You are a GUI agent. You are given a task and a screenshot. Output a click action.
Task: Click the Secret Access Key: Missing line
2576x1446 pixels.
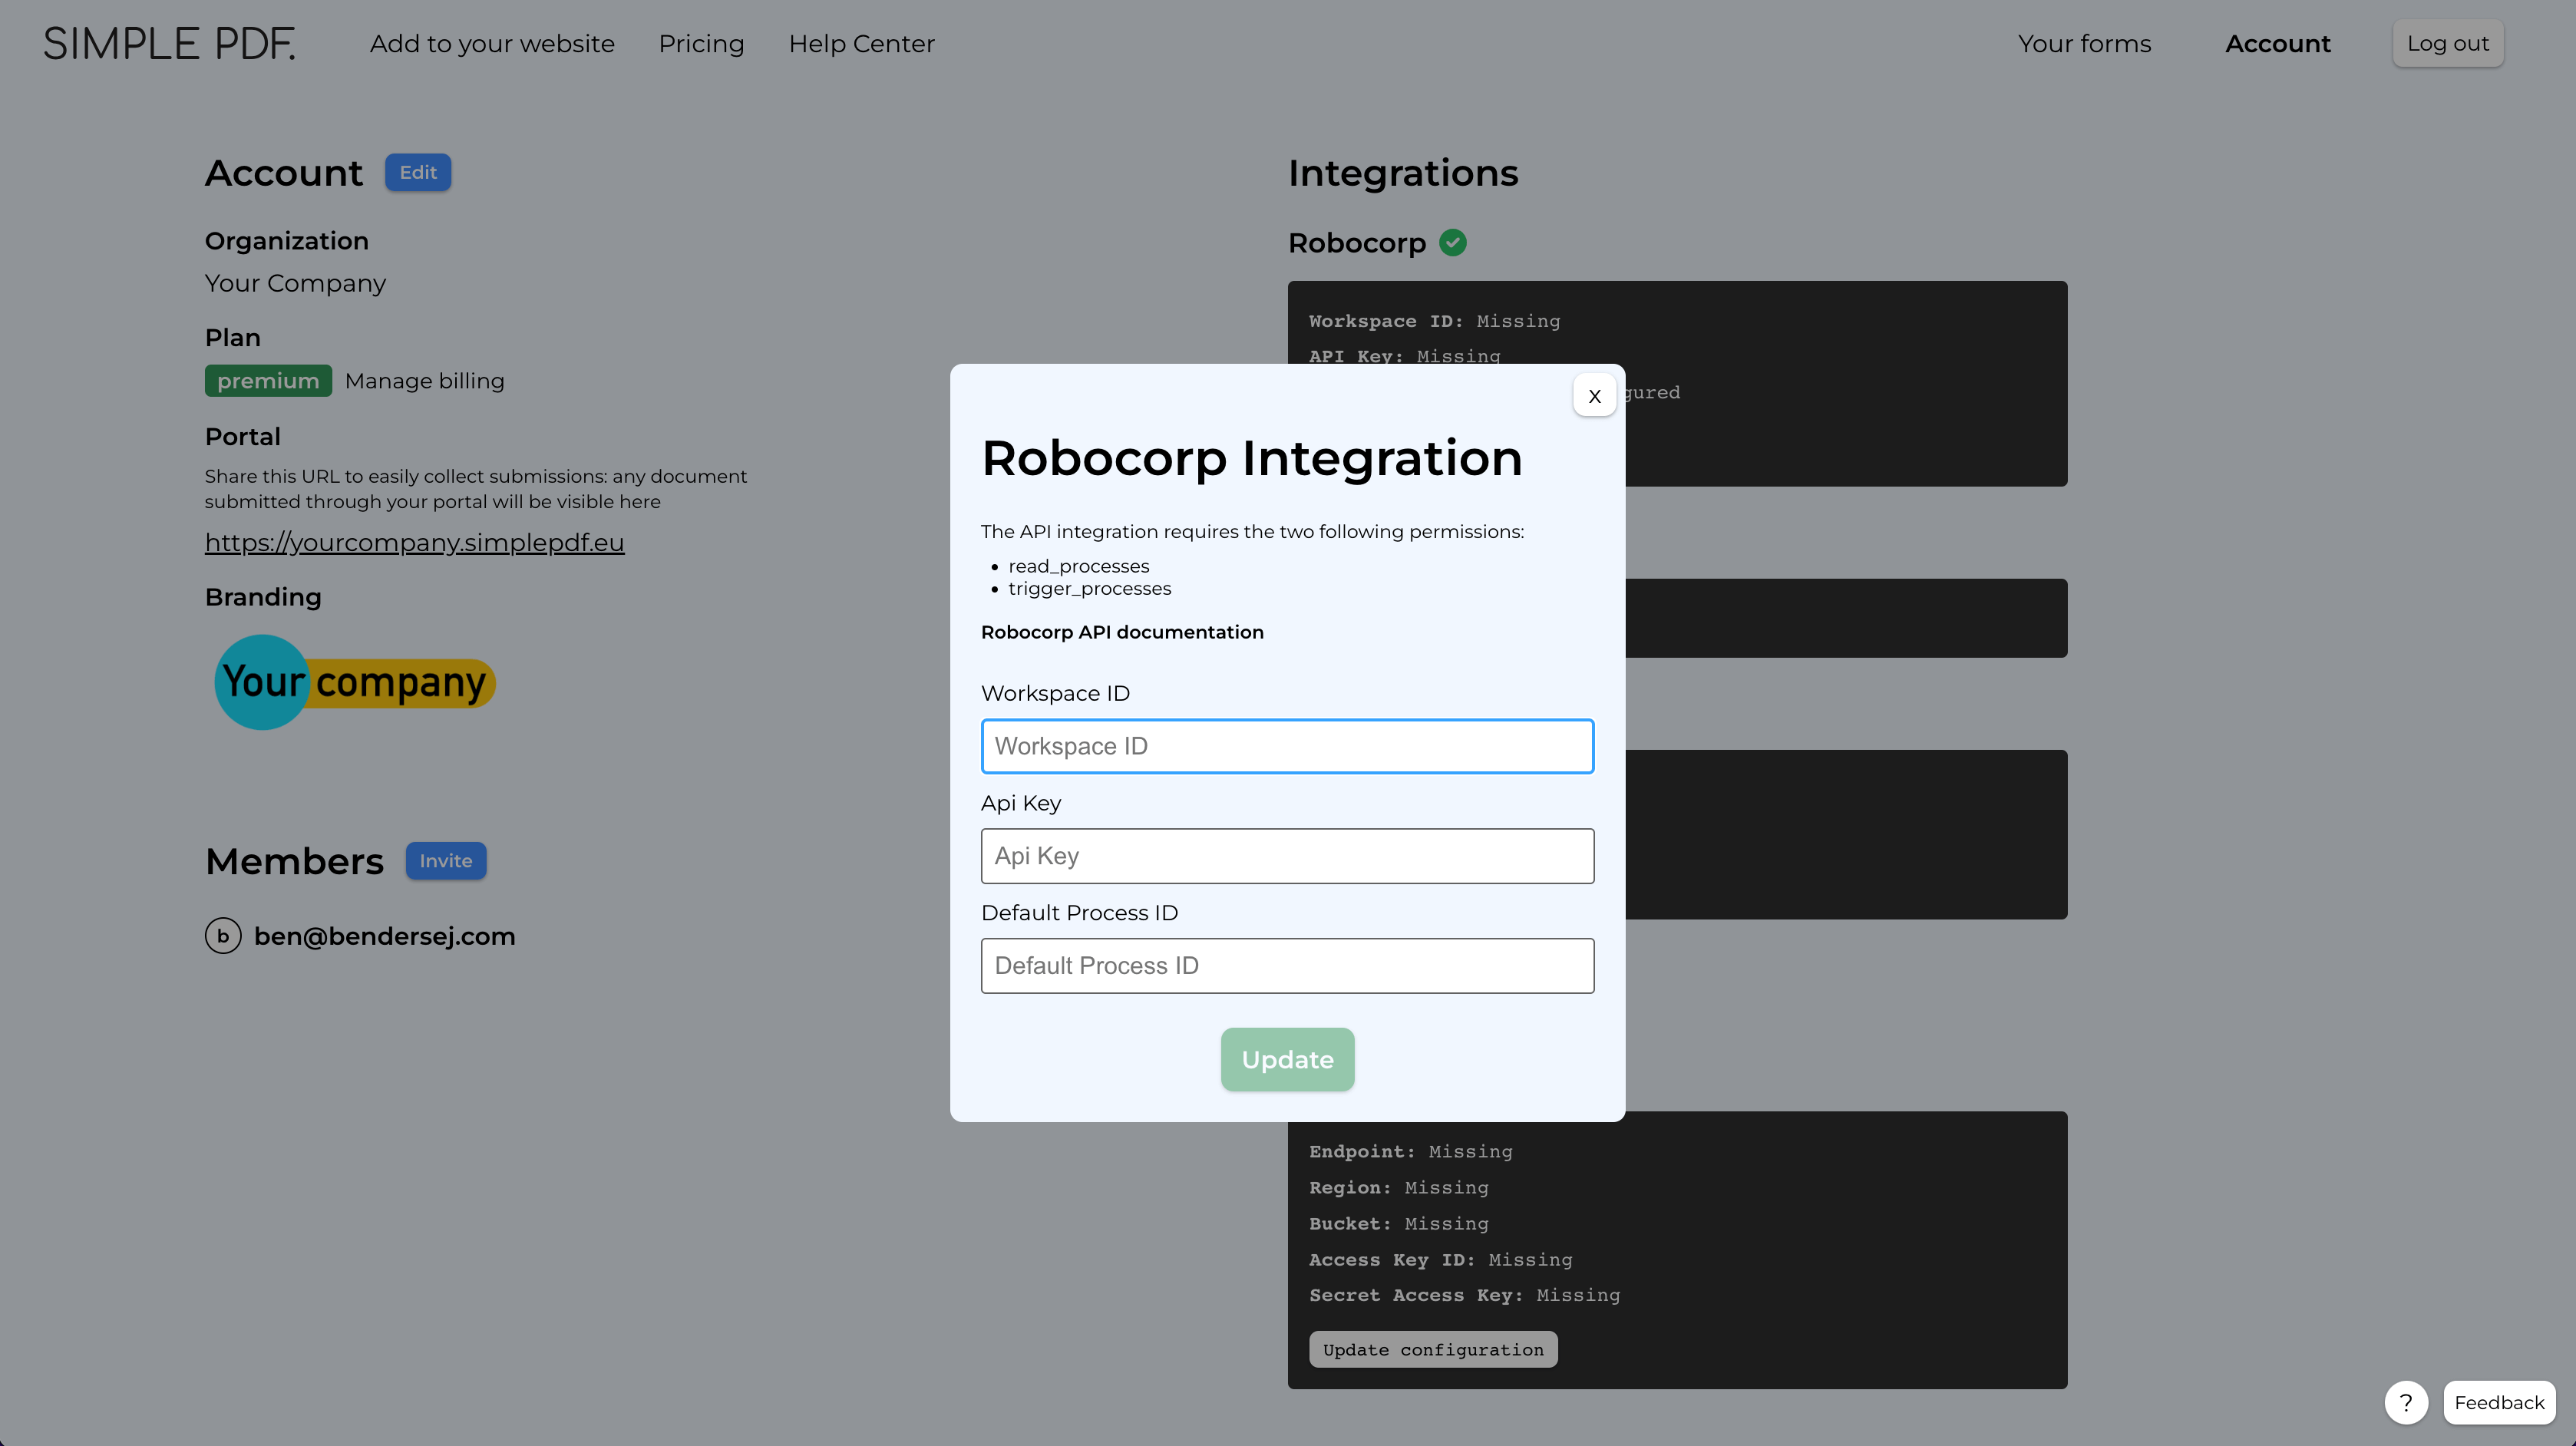pyautogui.click(x=1464, y=1295)
